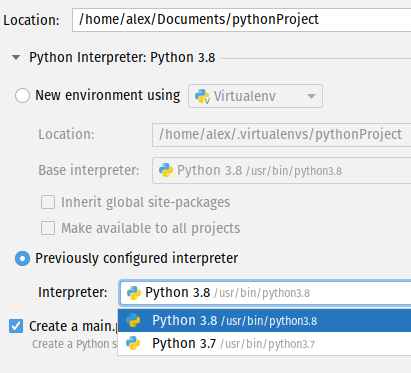Click the top Location: label

coord(31,20)
